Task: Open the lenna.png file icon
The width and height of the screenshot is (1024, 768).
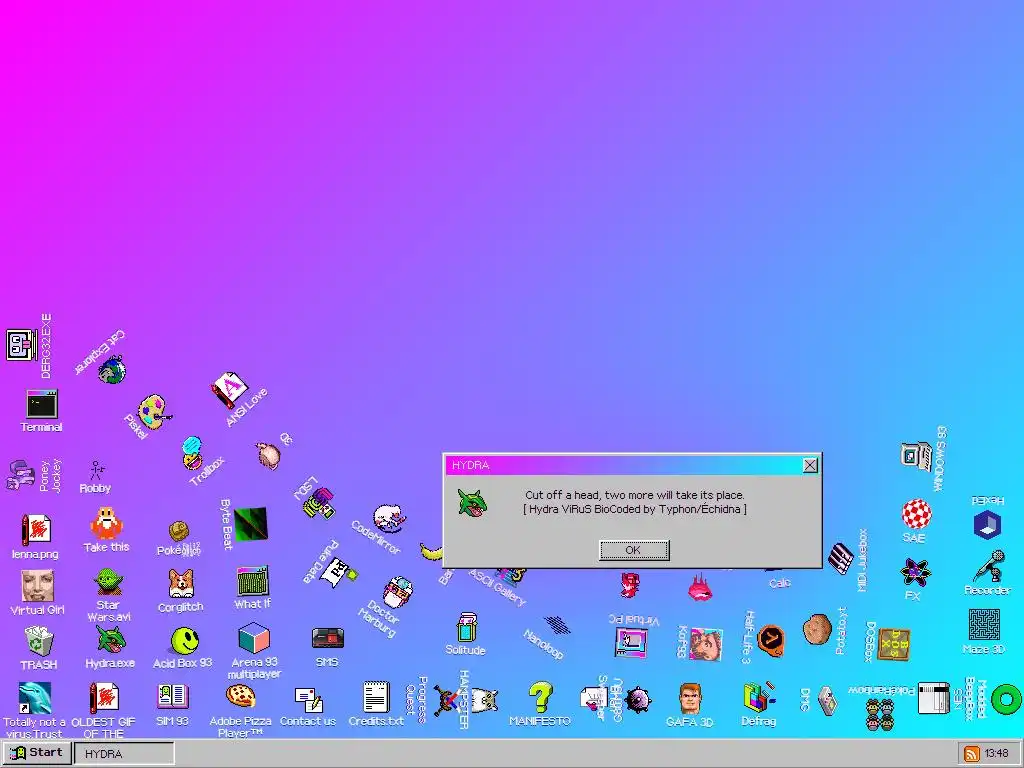Action: tap(36, 530)
